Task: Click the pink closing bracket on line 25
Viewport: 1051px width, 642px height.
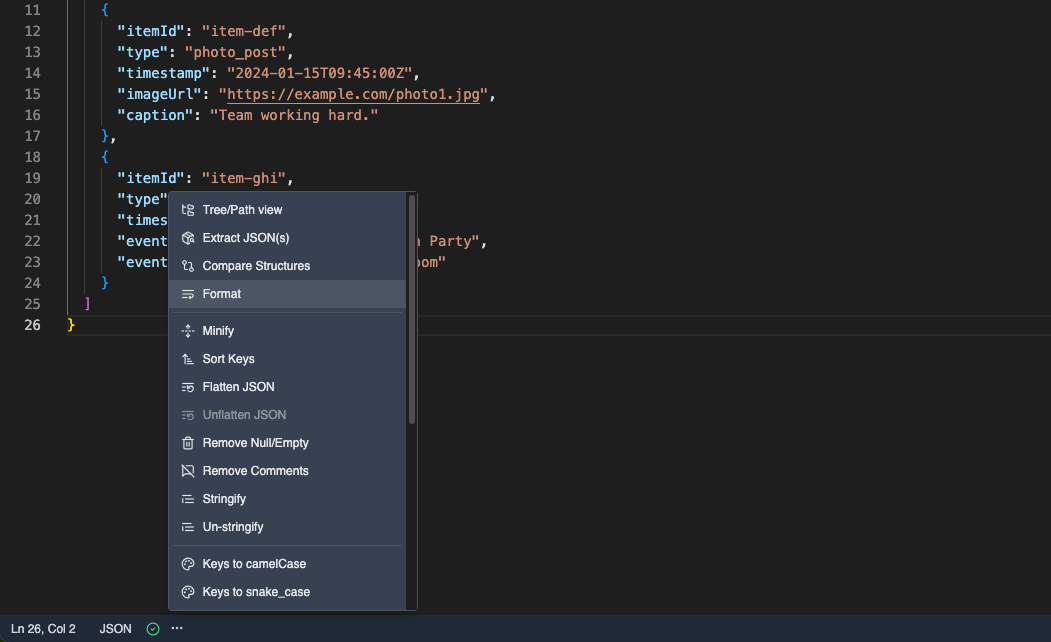Action: (x=88, y=304)
